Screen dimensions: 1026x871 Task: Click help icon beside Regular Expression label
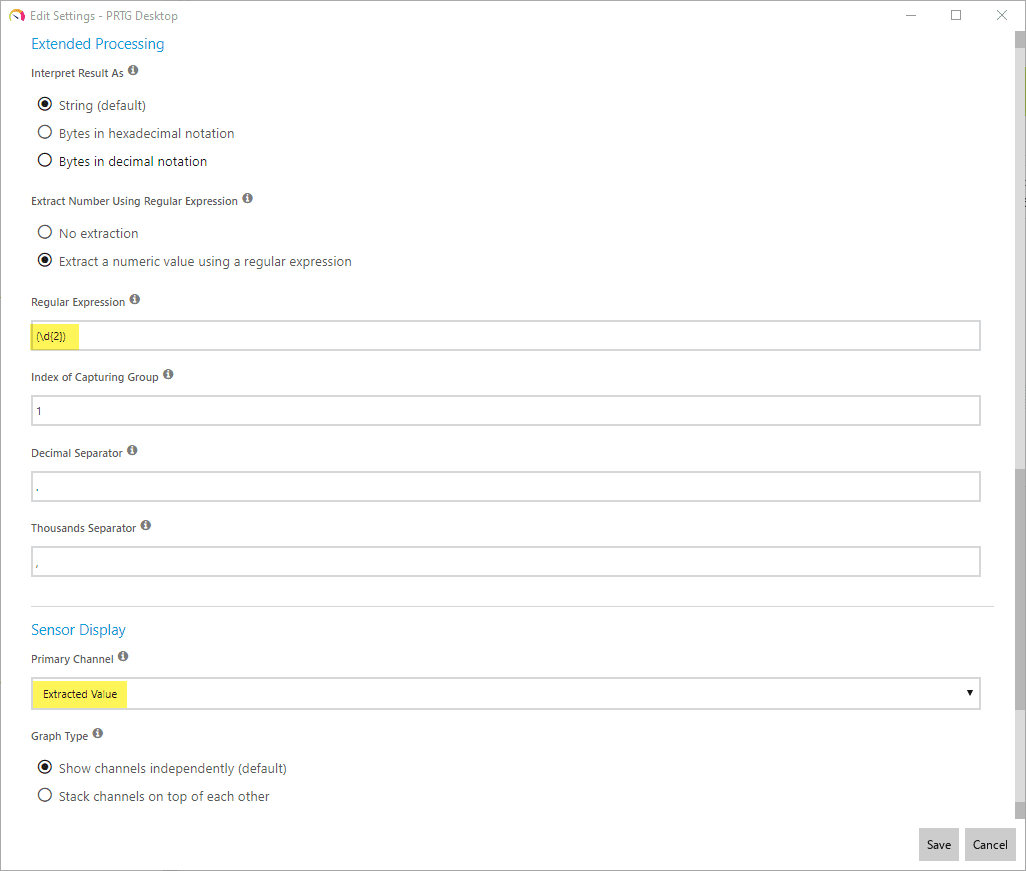[x=135, y=300]
